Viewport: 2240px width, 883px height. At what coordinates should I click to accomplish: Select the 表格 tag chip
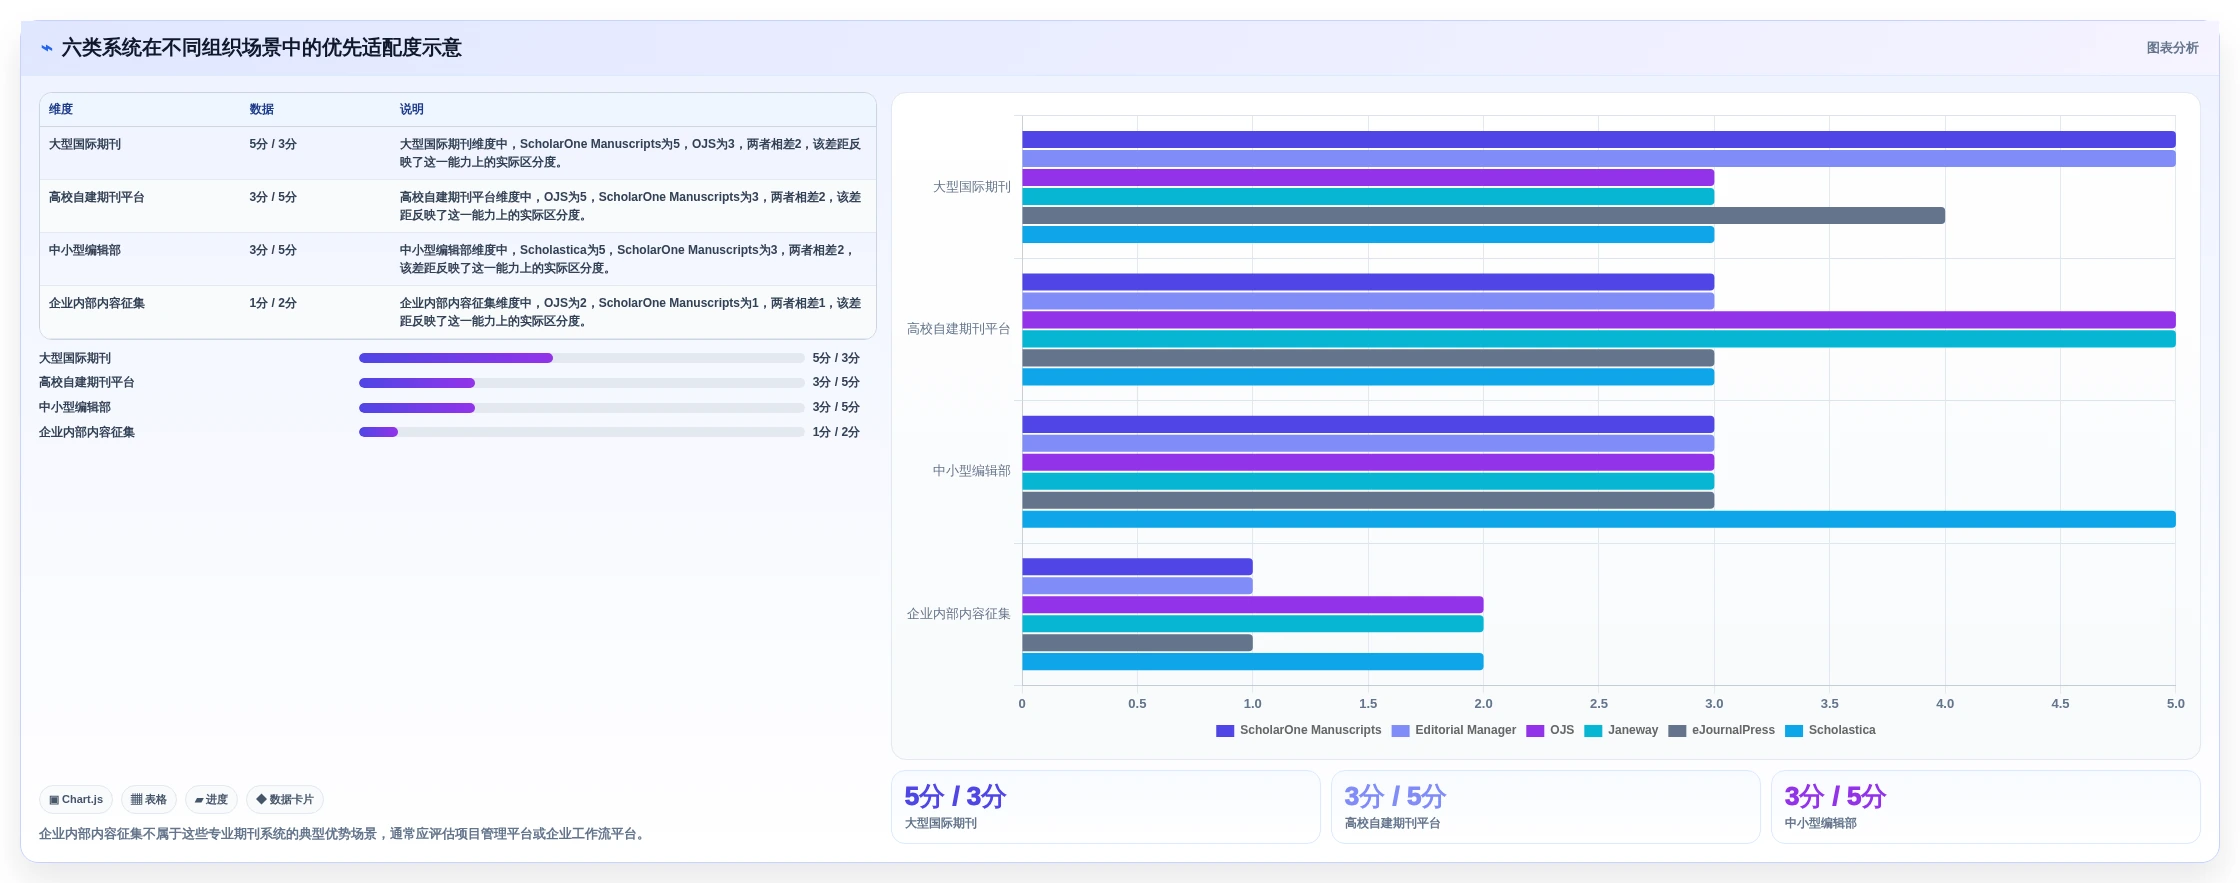[149, 800]
